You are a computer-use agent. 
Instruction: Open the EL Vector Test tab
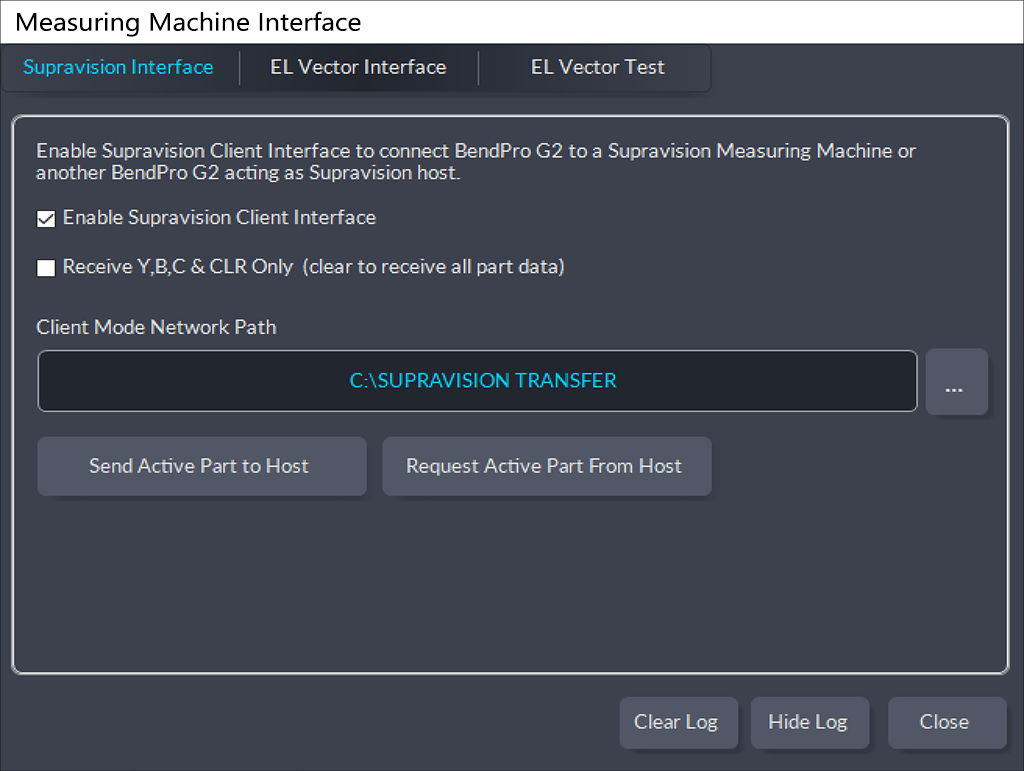click(597, 67)
